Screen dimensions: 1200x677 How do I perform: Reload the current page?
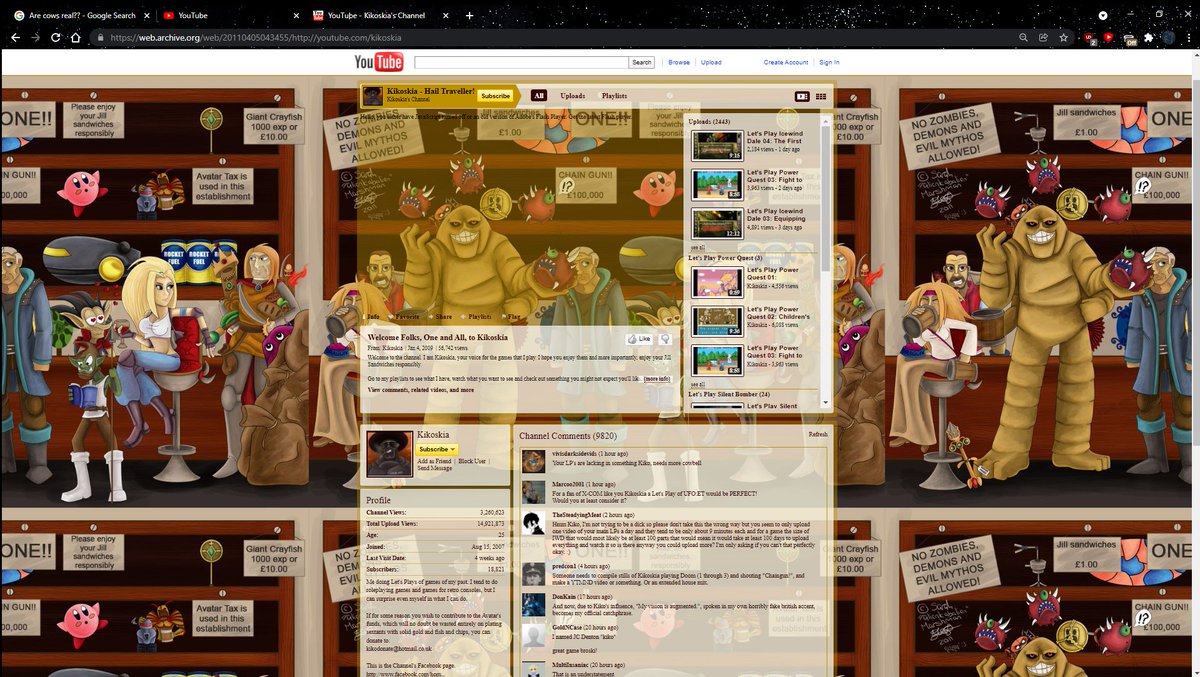(56, 37)
